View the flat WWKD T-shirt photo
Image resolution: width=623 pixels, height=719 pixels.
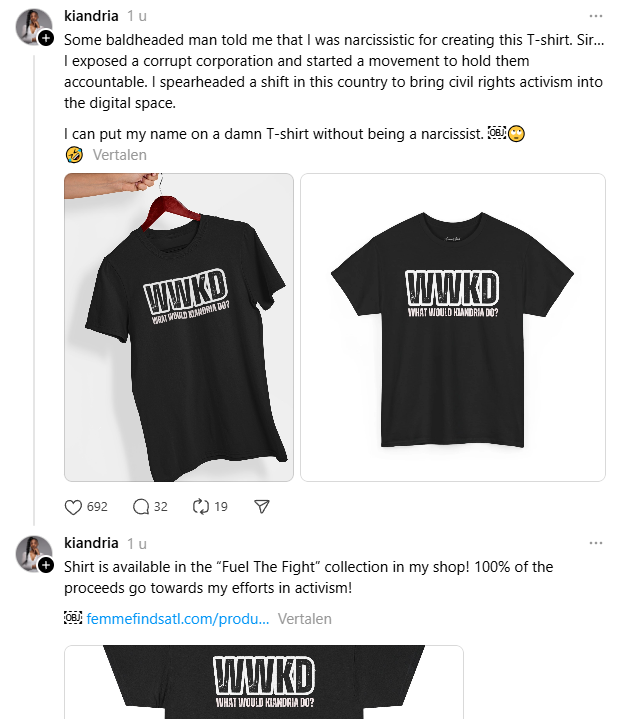[x=453, y=327]
